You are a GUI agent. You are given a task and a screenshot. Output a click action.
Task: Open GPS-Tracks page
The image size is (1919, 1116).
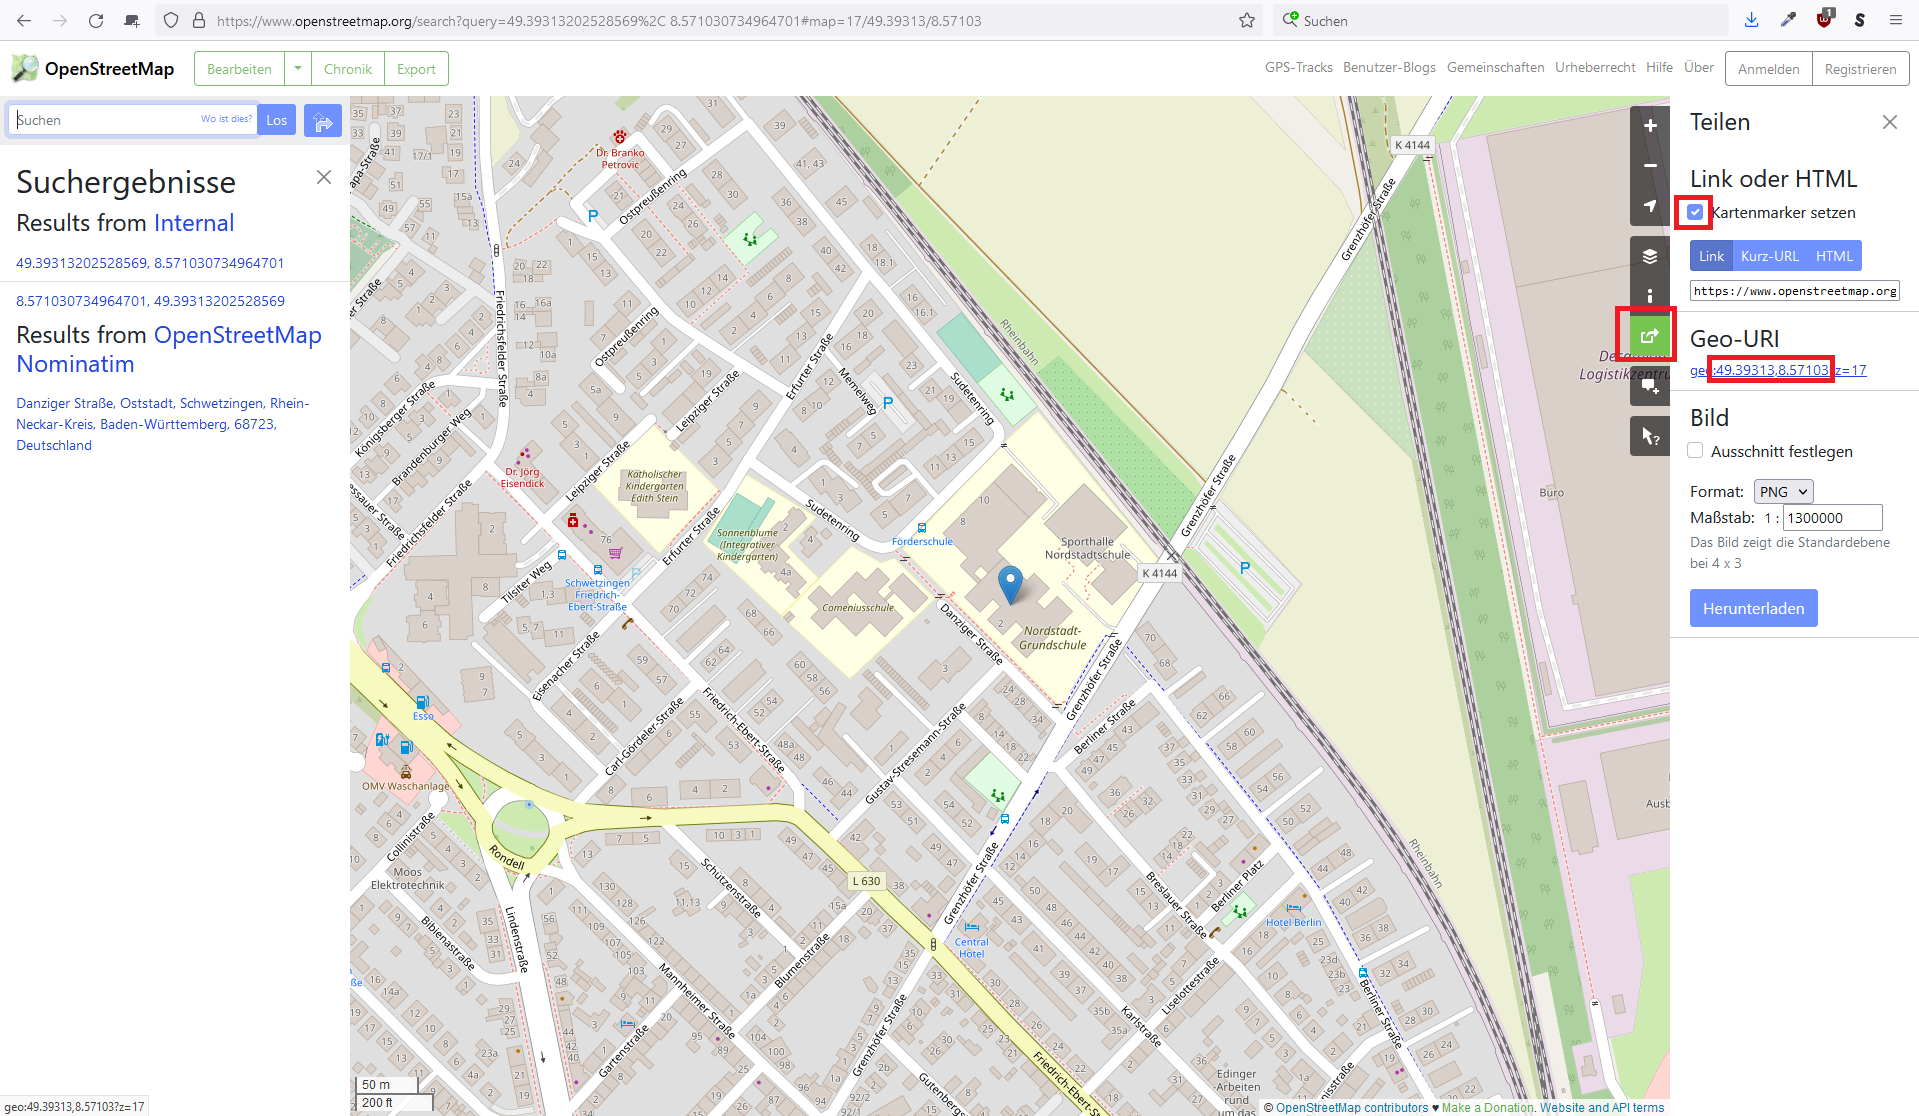pyautogui.click(x=1298, y=67)
